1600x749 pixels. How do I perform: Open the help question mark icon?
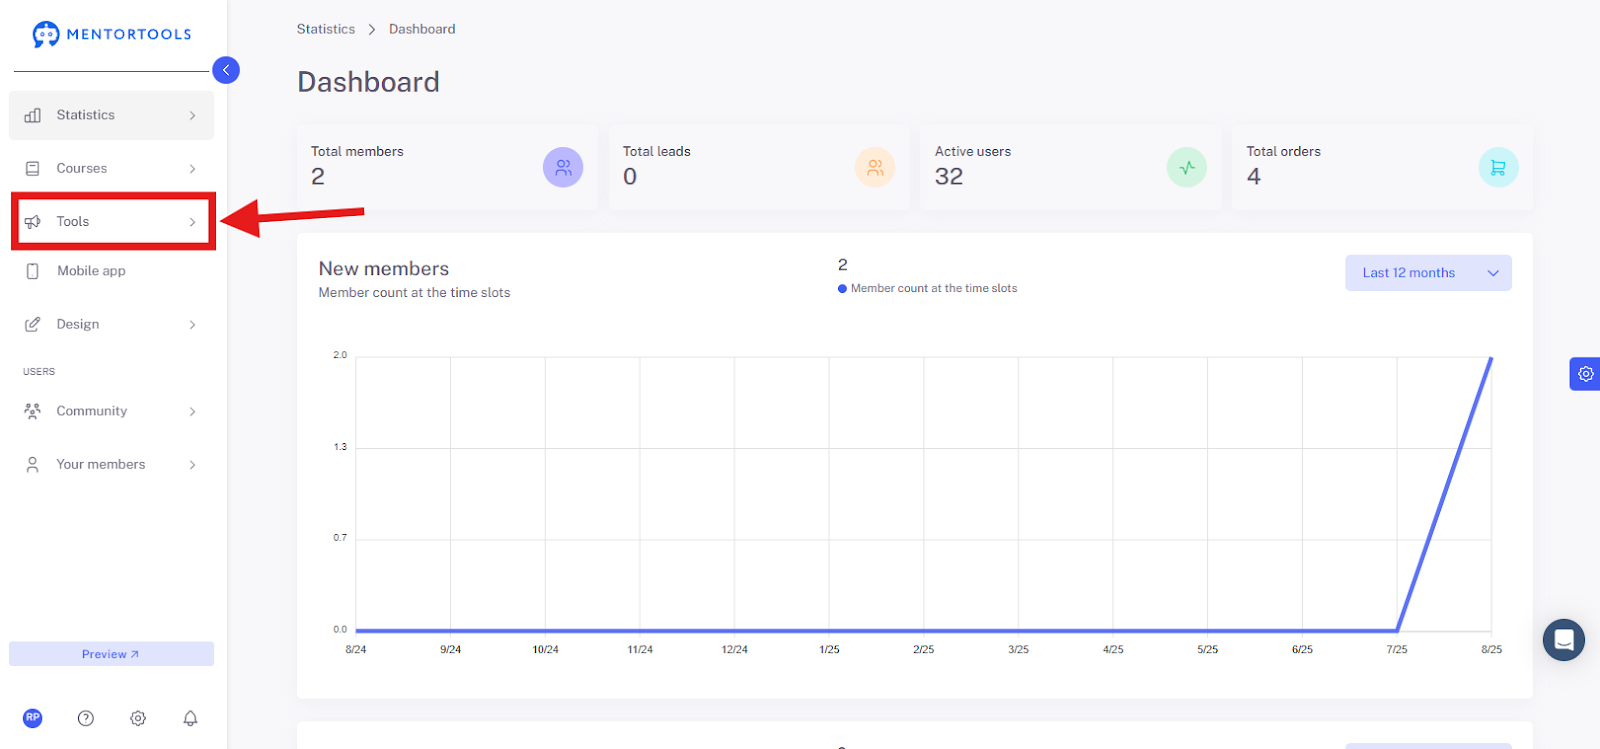click(x=86, y=718)
